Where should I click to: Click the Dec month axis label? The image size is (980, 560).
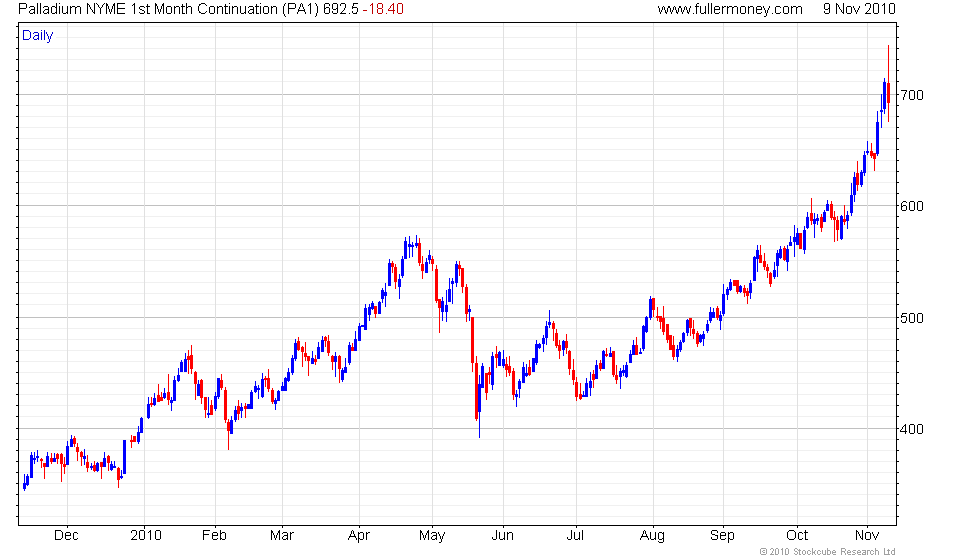tap(66, 536)
